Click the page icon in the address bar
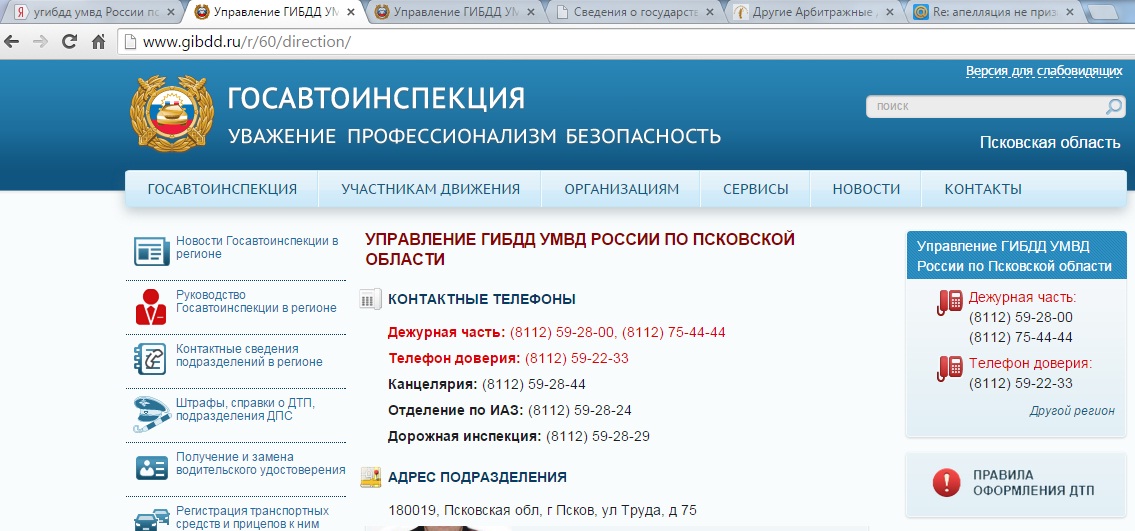1135x531 pixels. click(x=130, y=42)
